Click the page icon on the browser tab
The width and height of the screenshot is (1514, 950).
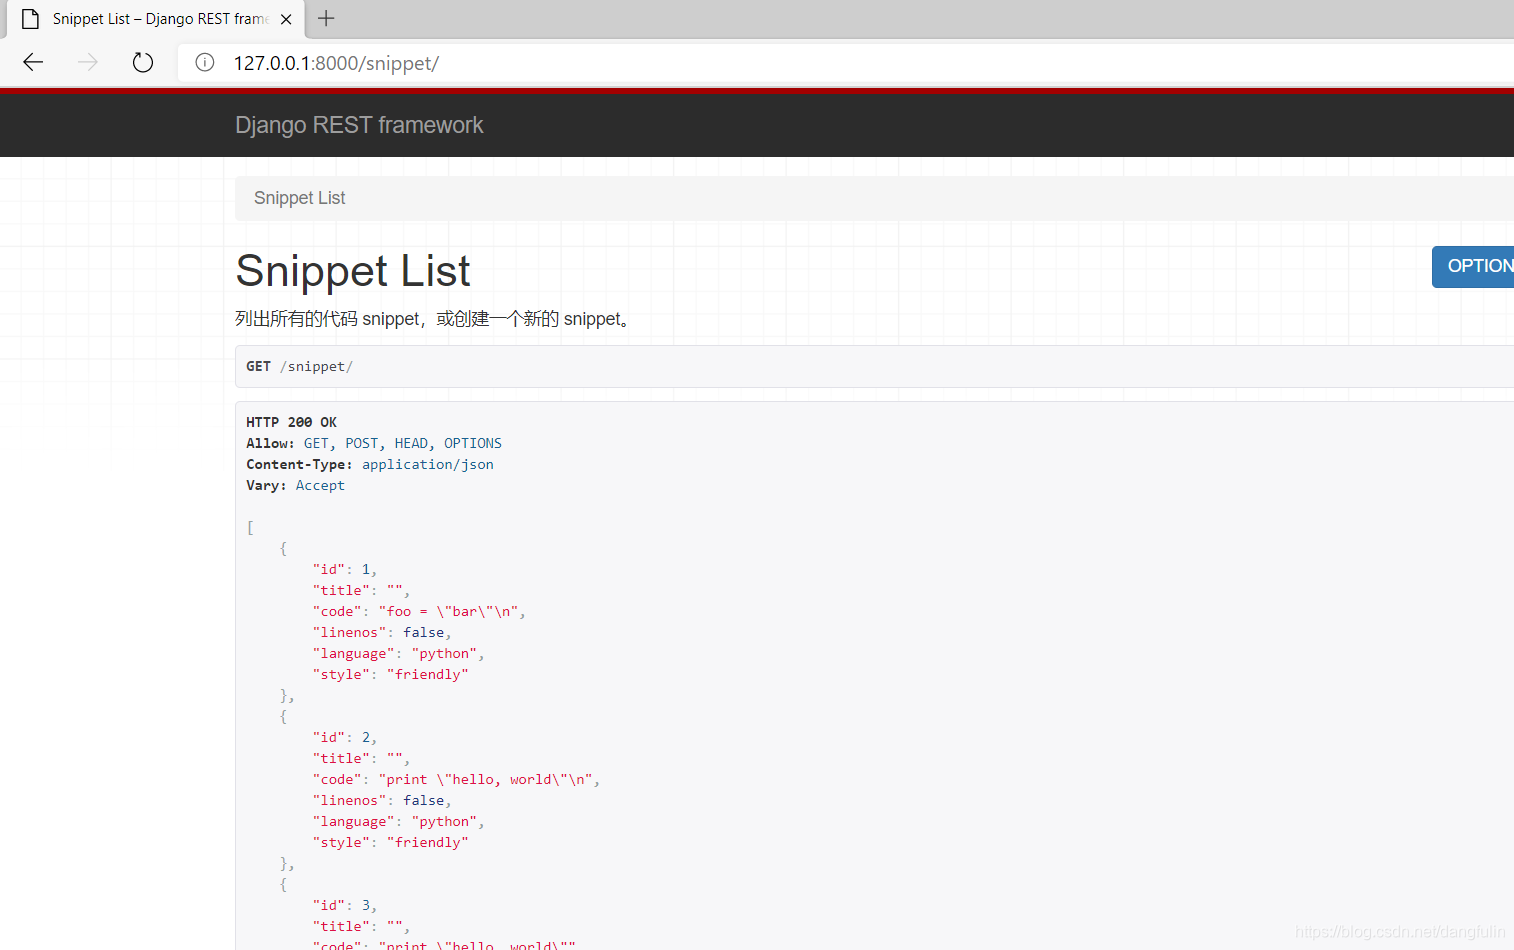[x=30, y=19]
